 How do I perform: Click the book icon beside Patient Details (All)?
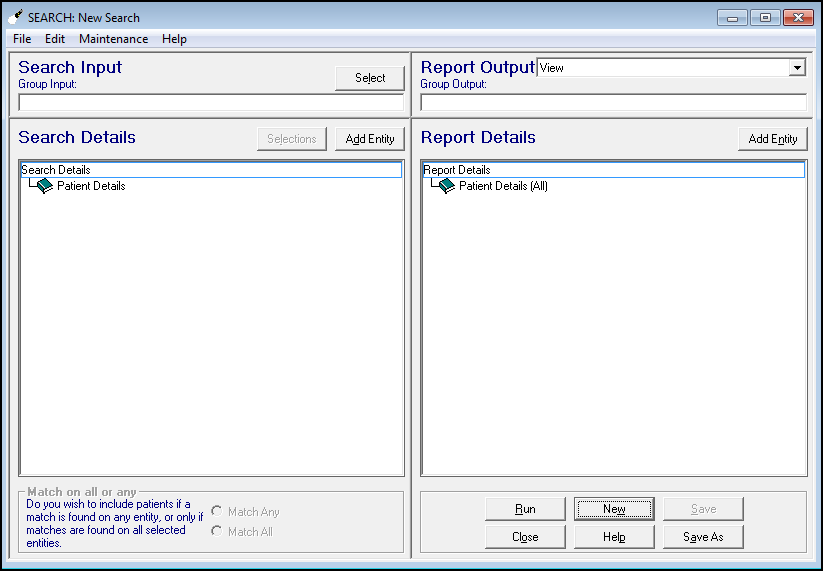click(x=446, y=186)
